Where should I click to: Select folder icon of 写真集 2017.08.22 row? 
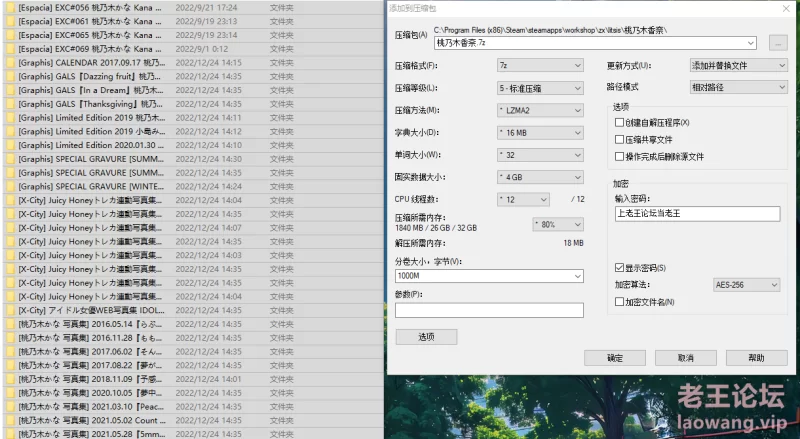pos(10,365)
